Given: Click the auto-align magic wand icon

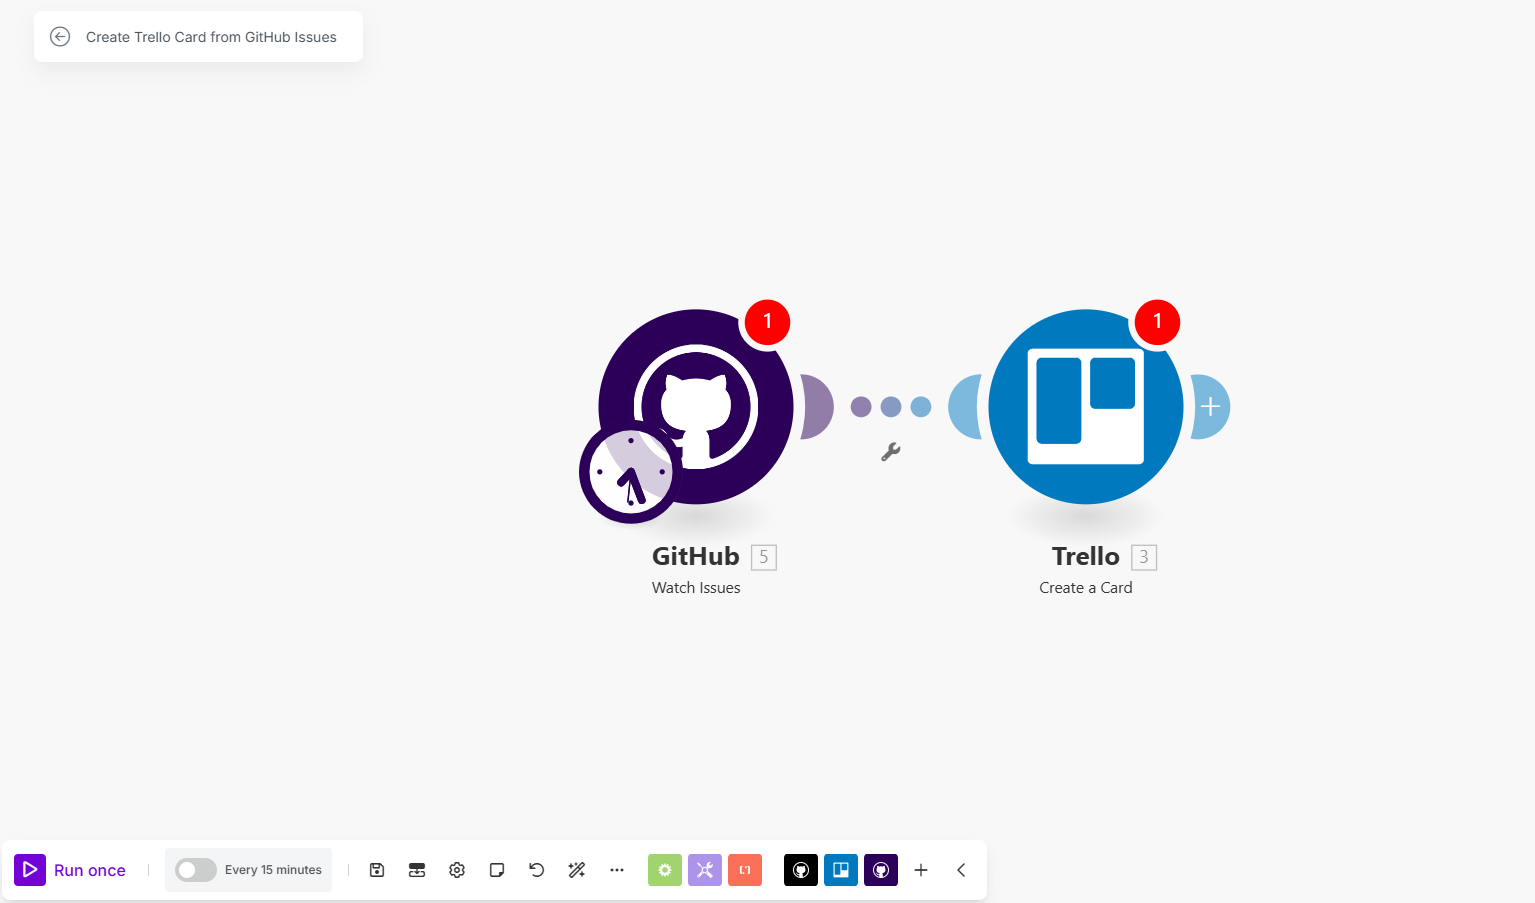Looking at the screenshot, I should [577, 870].
